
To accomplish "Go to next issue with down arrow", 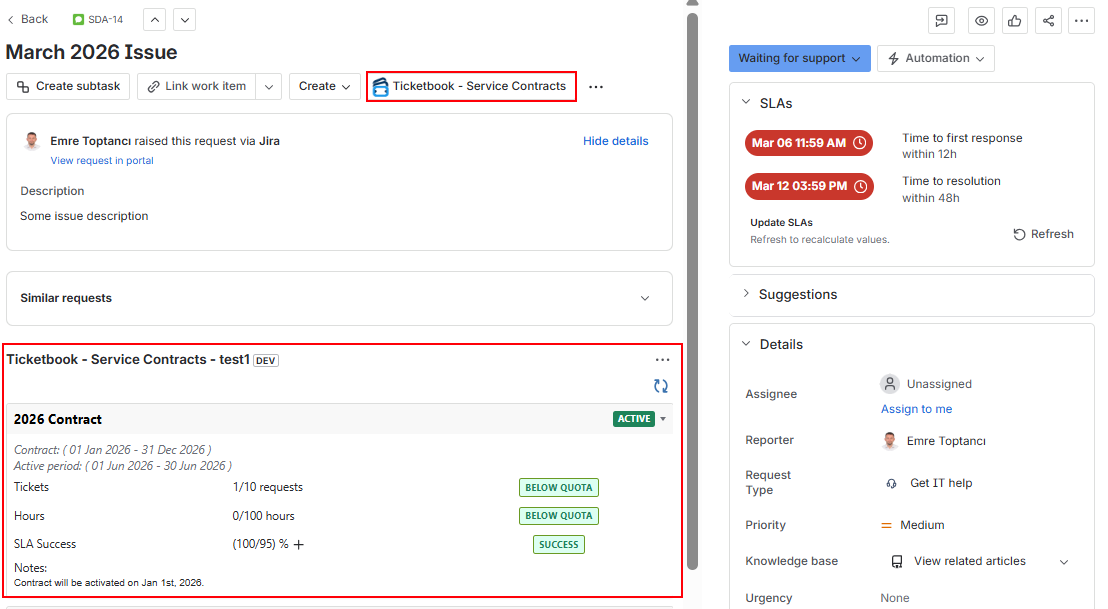I will coord(184,20).
